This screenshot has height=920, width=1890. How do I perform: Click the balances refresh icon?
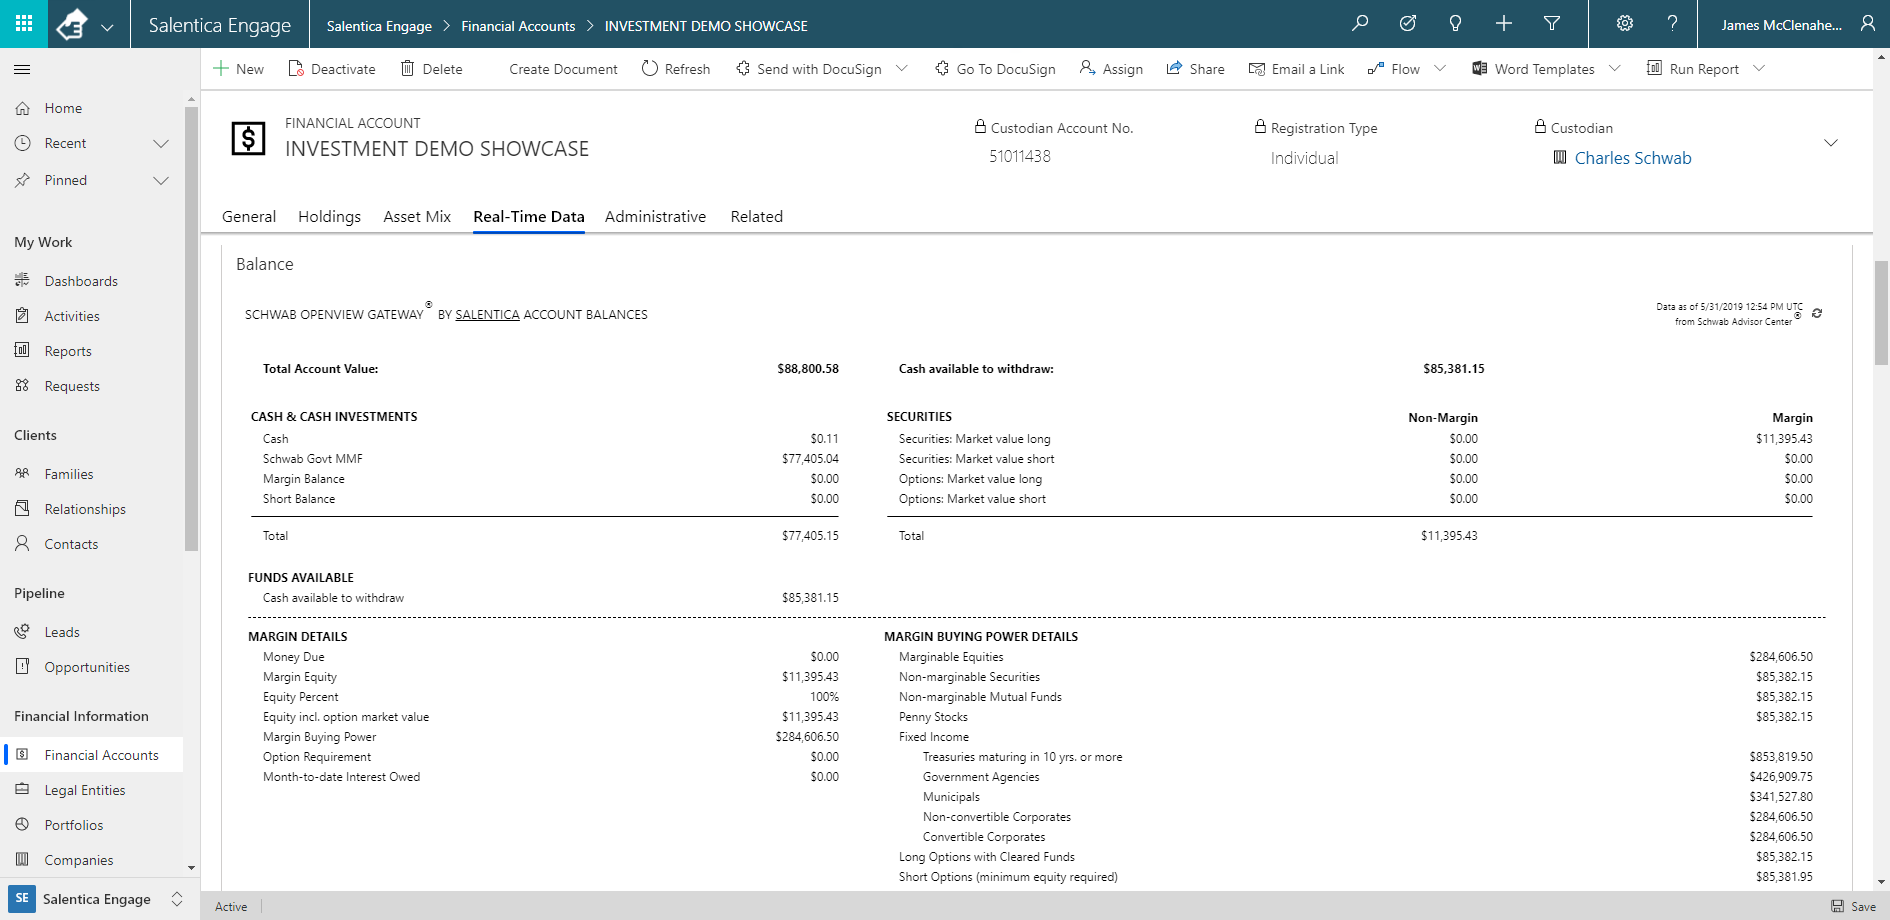(1817, 313)
